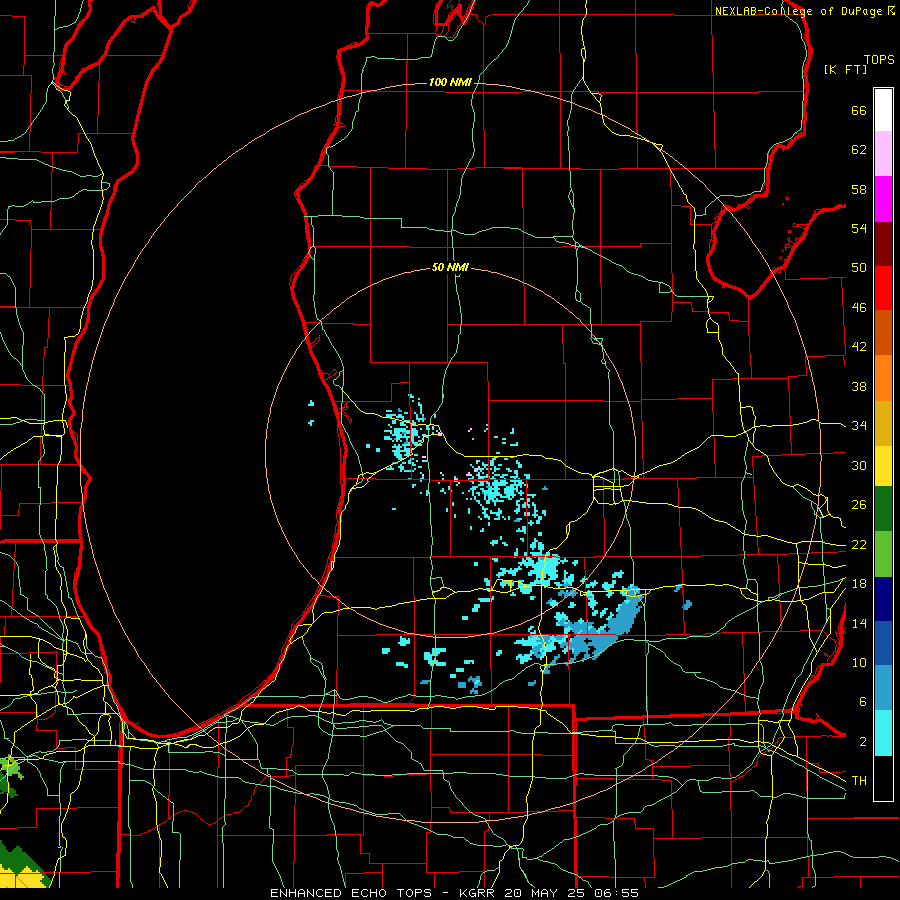
Task: Click the black threshold legend swatch
Action: point(883,778)
